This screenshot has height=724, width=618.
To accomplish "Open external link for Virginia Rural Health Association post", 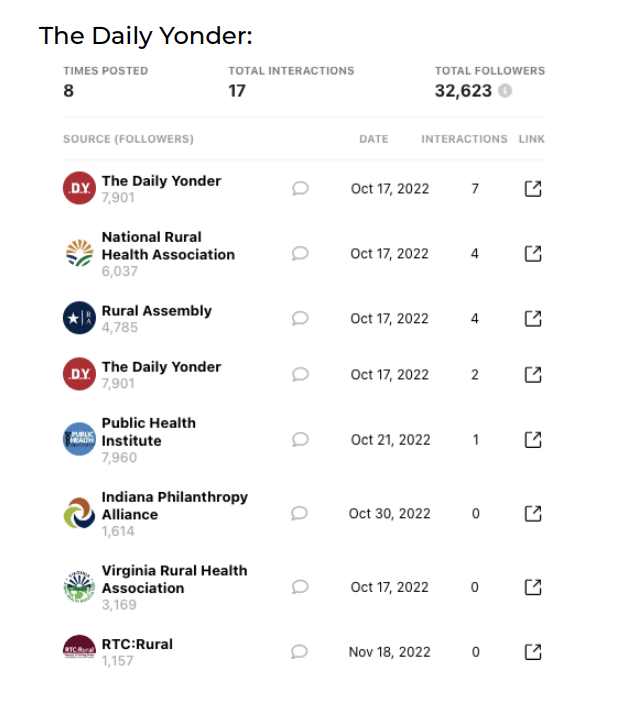I will 533,588.
